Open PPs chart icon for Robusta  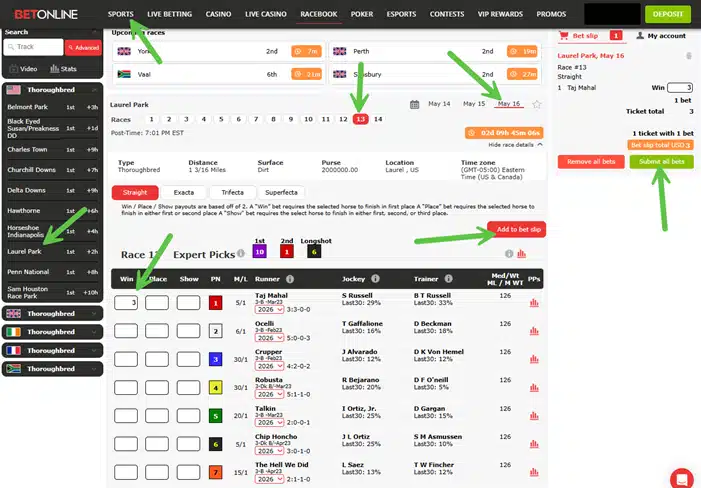pyautogui.click(x=534, y=388)
